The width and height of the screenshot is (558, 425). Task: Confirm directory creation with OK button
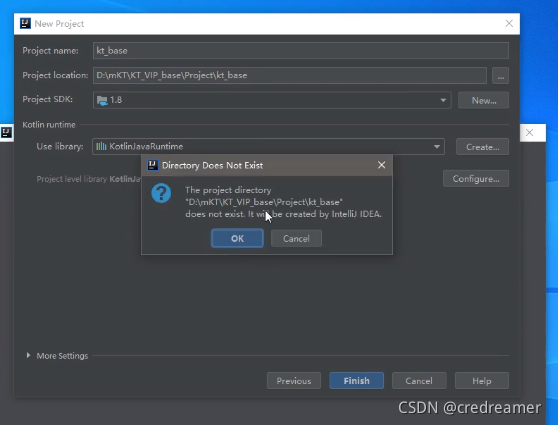tap(237, 238)
